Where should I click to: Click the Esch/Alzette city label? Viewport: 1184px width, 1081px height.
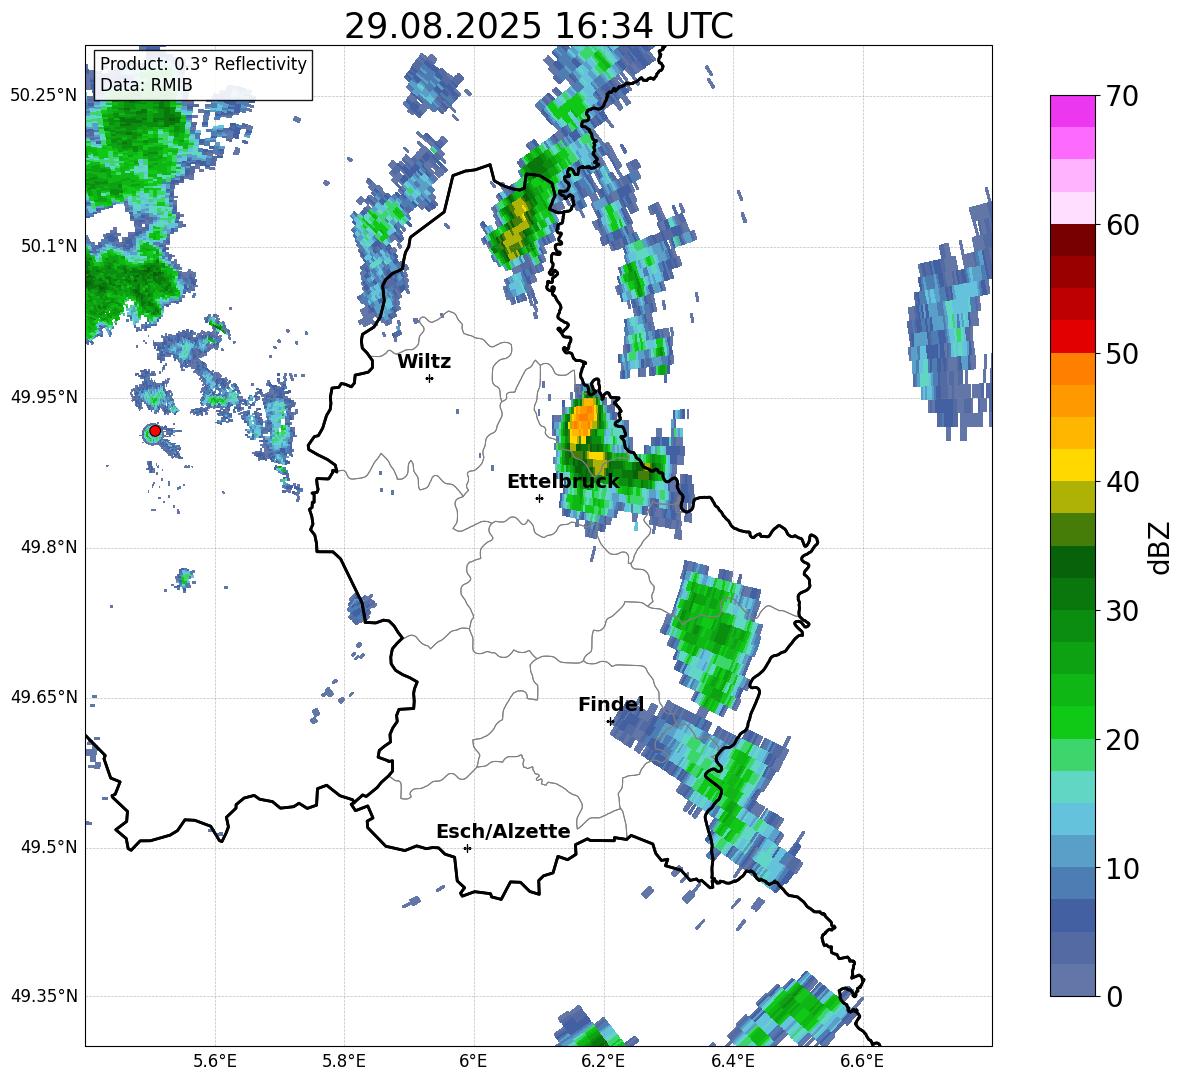[x=503, y=831]
